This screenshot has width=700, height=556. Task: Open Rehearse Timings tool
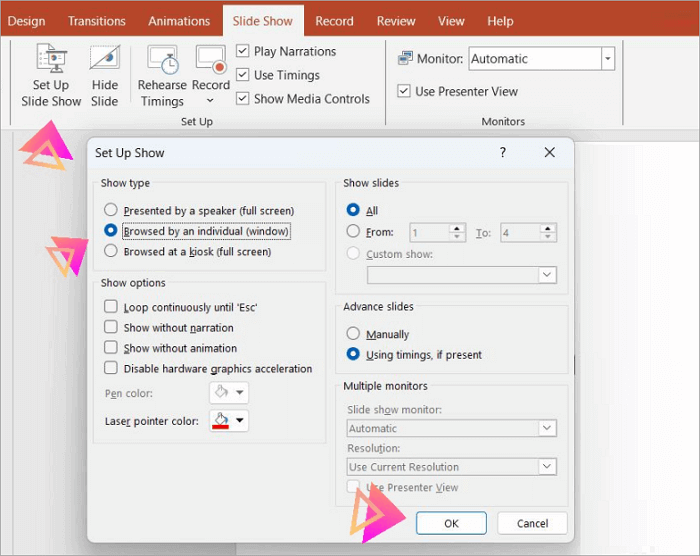pos(162,62)
